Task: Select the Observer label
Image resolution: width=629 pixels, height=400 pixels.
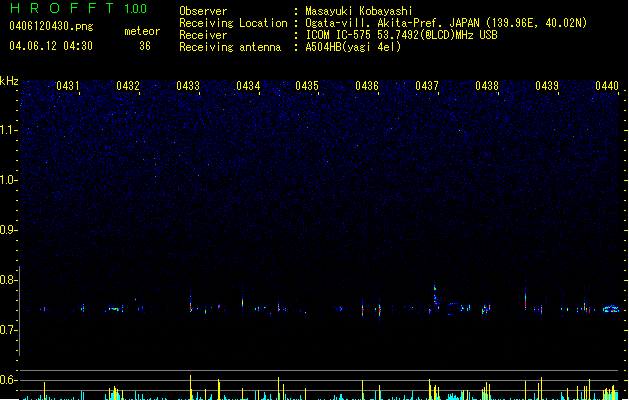Action: coord(203,11)
